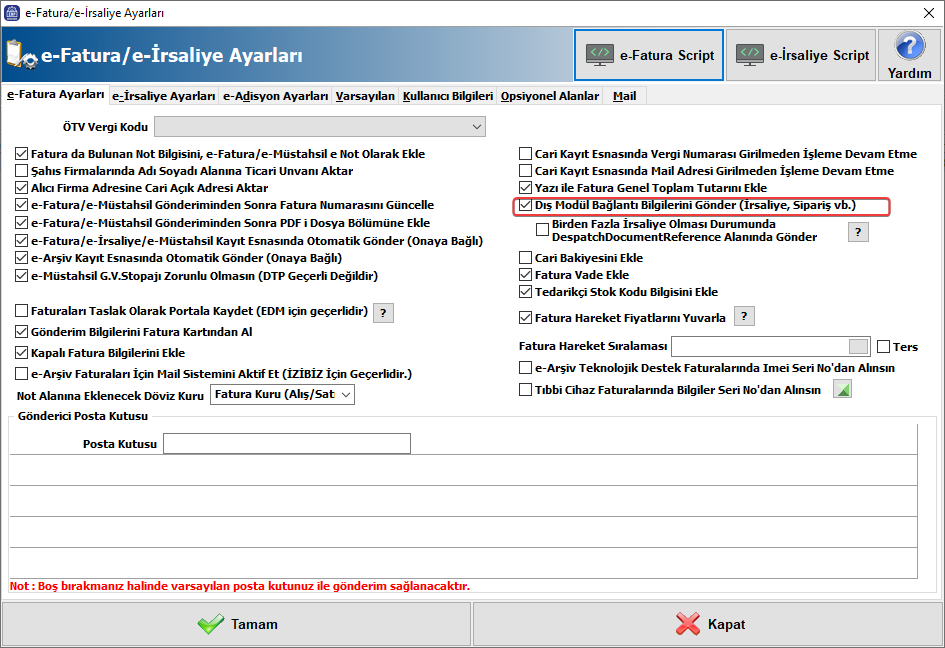Viewport: 945px width, 648px height.
Task: Open the Kullanıcı Bilgileri tab
Action: (448, 96)
